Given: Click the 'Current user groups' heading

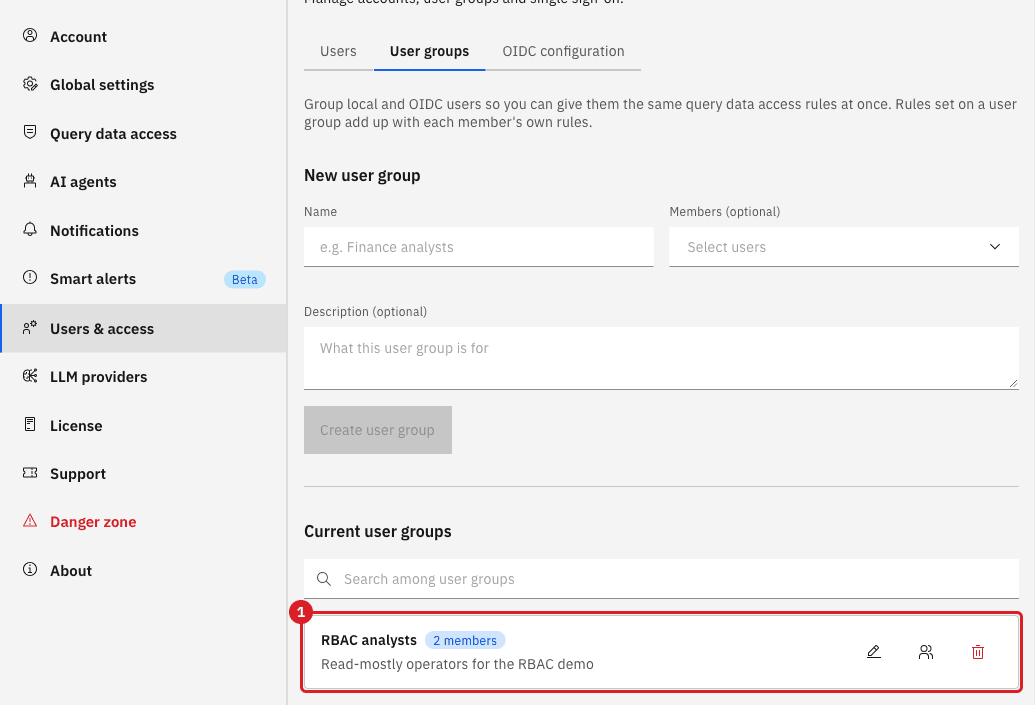Looking at the screenshot, I should click(378, 531).
